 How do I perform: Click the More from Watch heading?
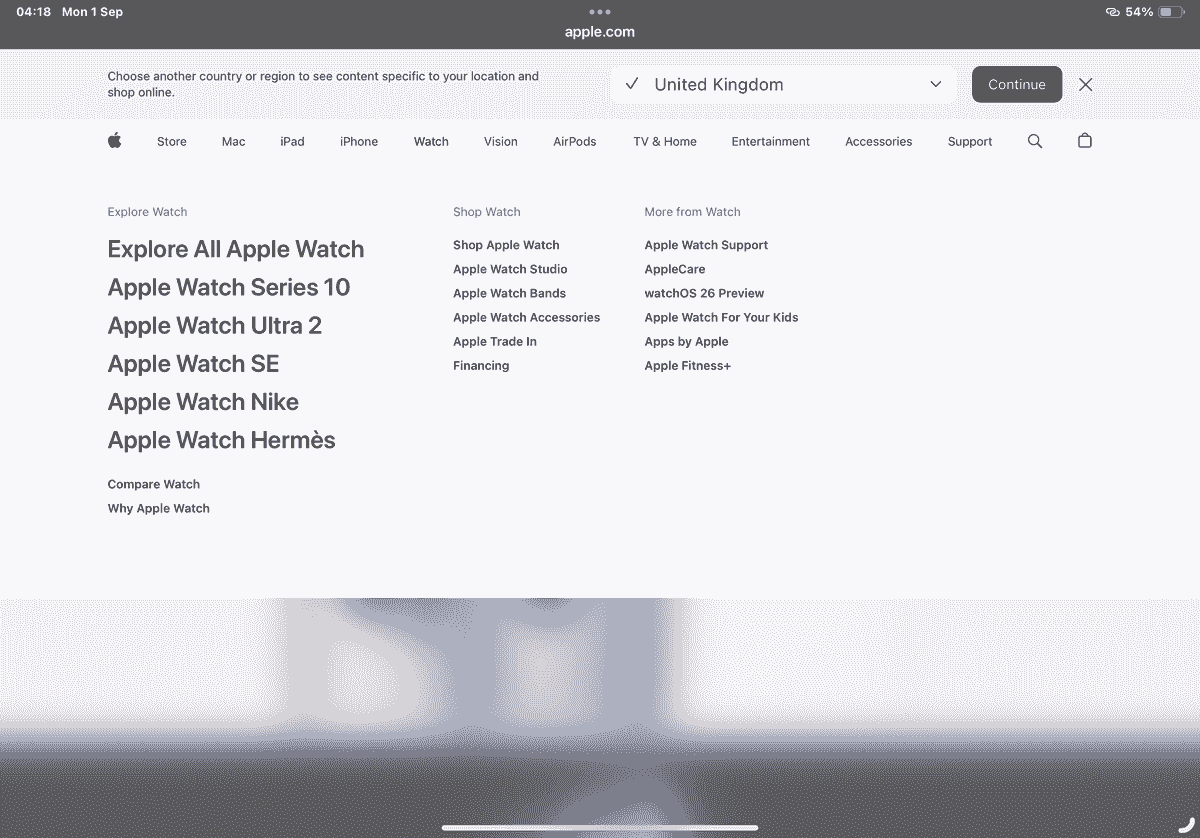[693, 212]
